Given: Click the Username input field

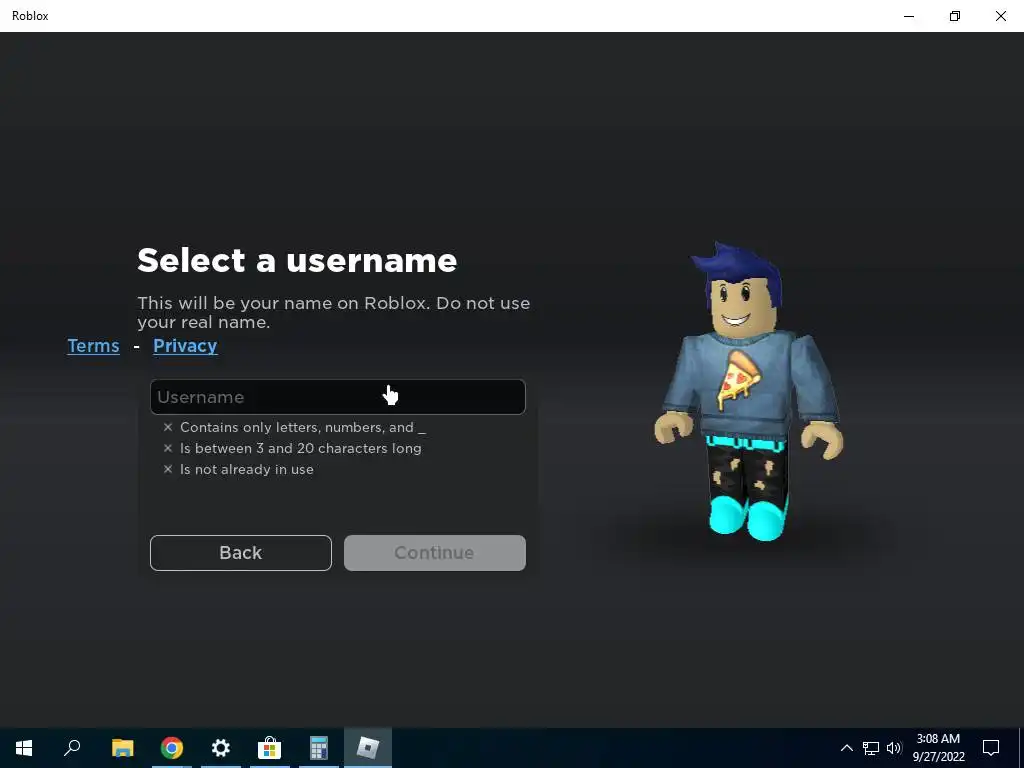Looking at the screenshot, I should coord(338,396).
